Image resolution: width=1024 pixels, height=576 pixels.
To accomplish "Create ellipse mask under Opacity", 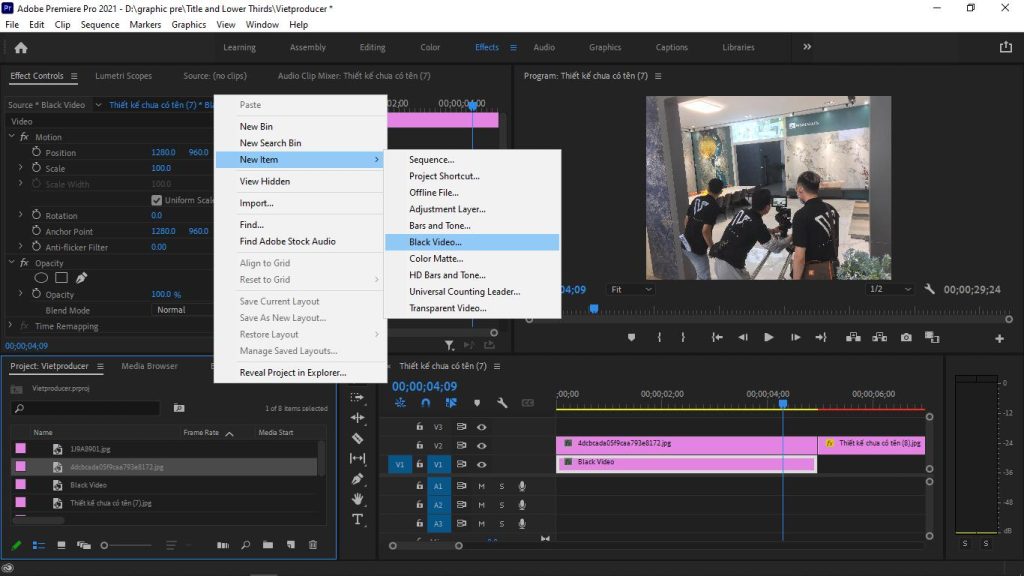I will 42,278.
